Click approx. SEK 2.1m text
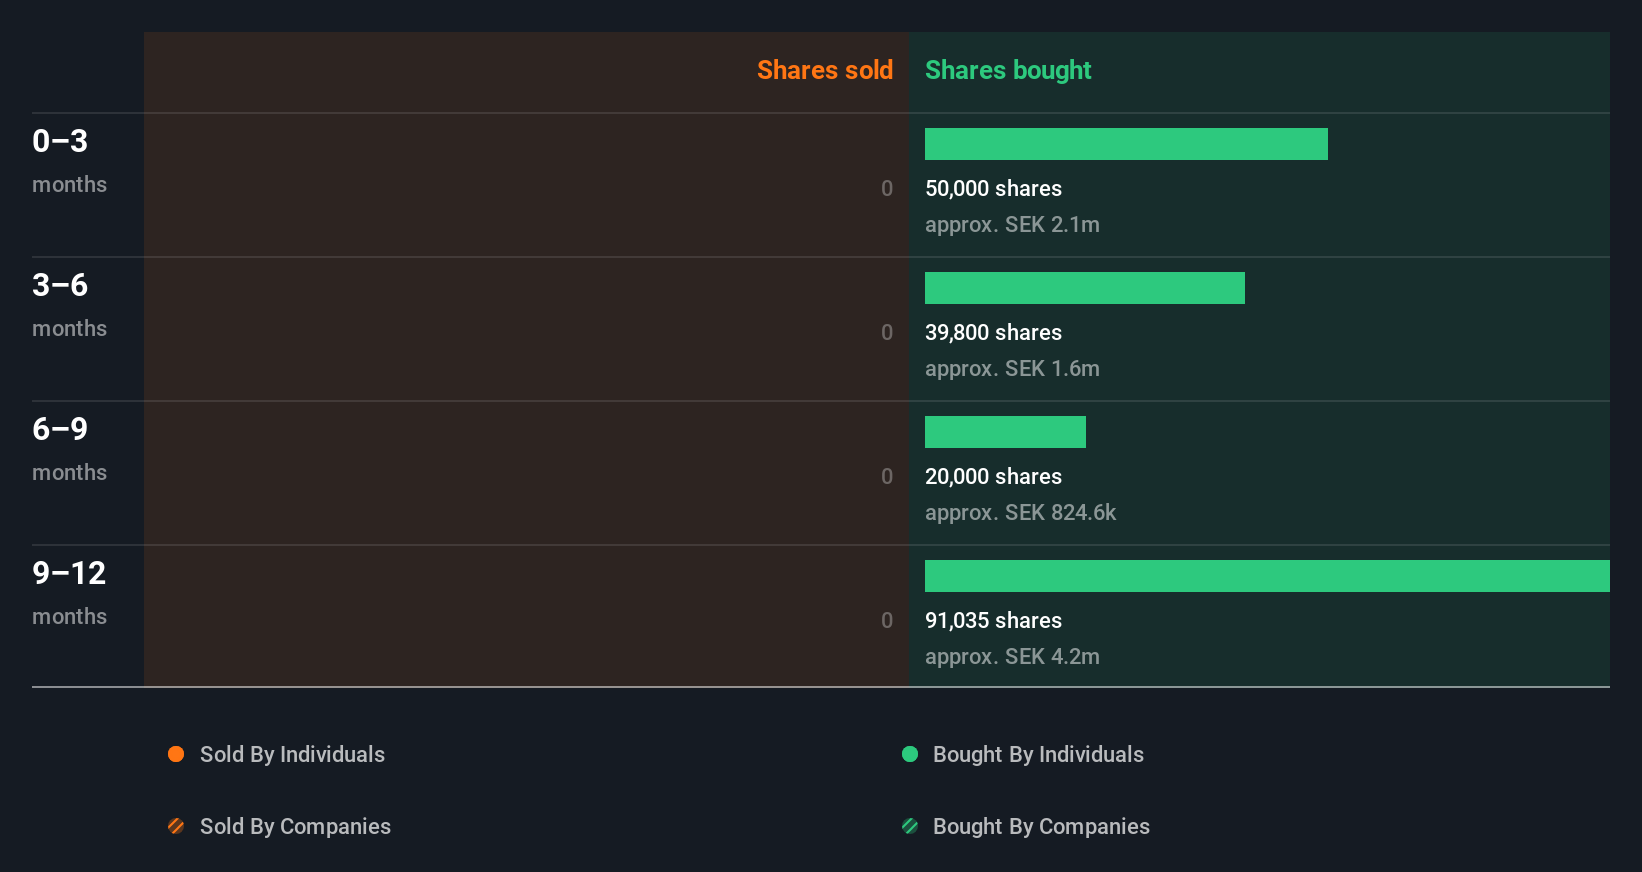The height and width of the screenshot is (872, 1642). click(1012, 225)
